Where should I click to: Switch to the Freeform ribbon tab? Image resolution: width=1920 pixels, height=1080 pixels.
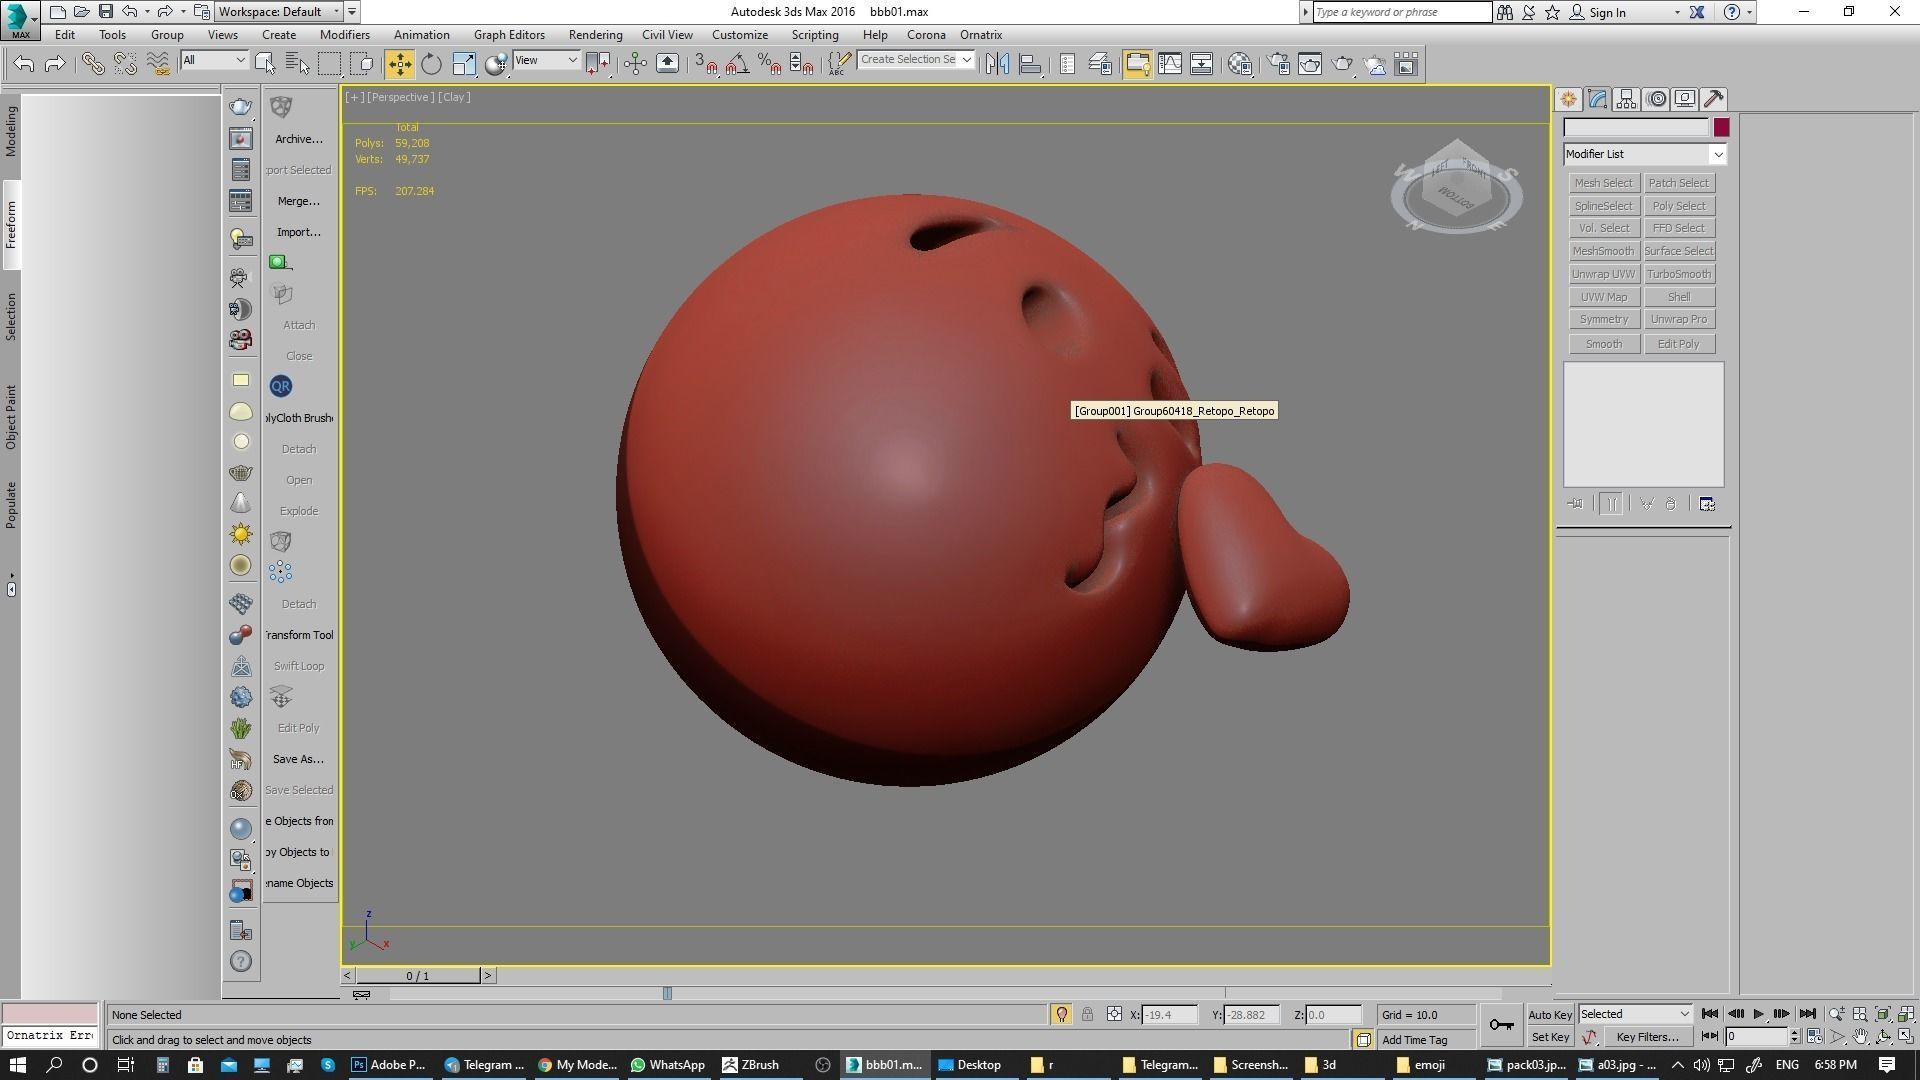pos(11,225)
